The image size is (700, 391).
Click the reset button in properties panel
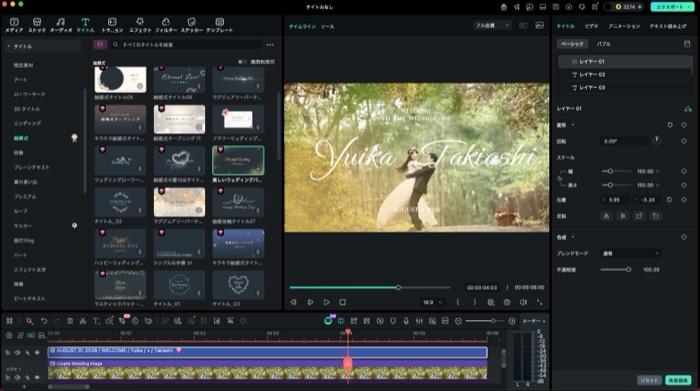point(649,380)
